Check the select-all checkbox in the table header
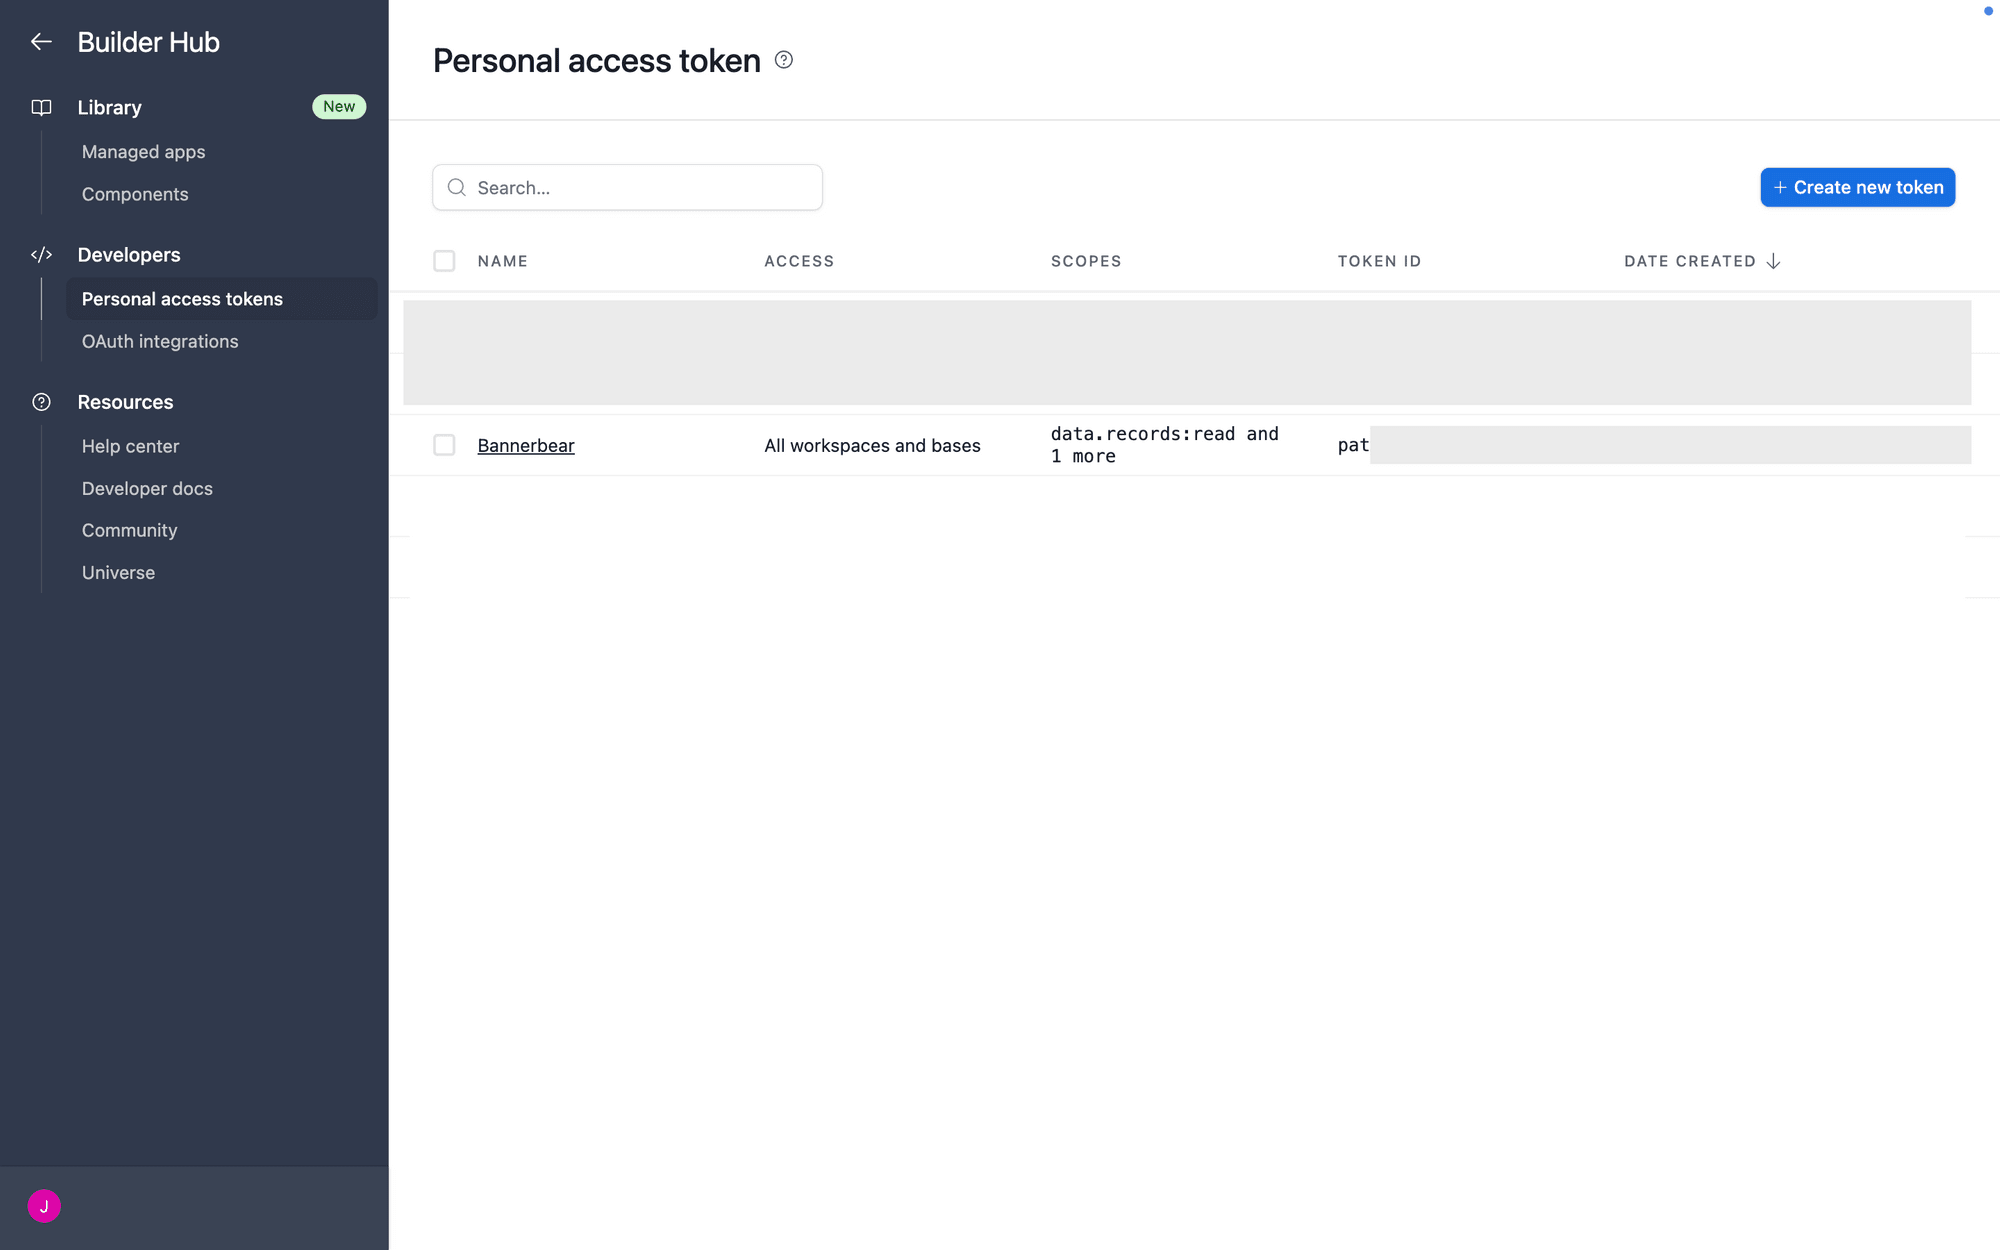This screenshot has height=1250, width=2000. (444, 261)
